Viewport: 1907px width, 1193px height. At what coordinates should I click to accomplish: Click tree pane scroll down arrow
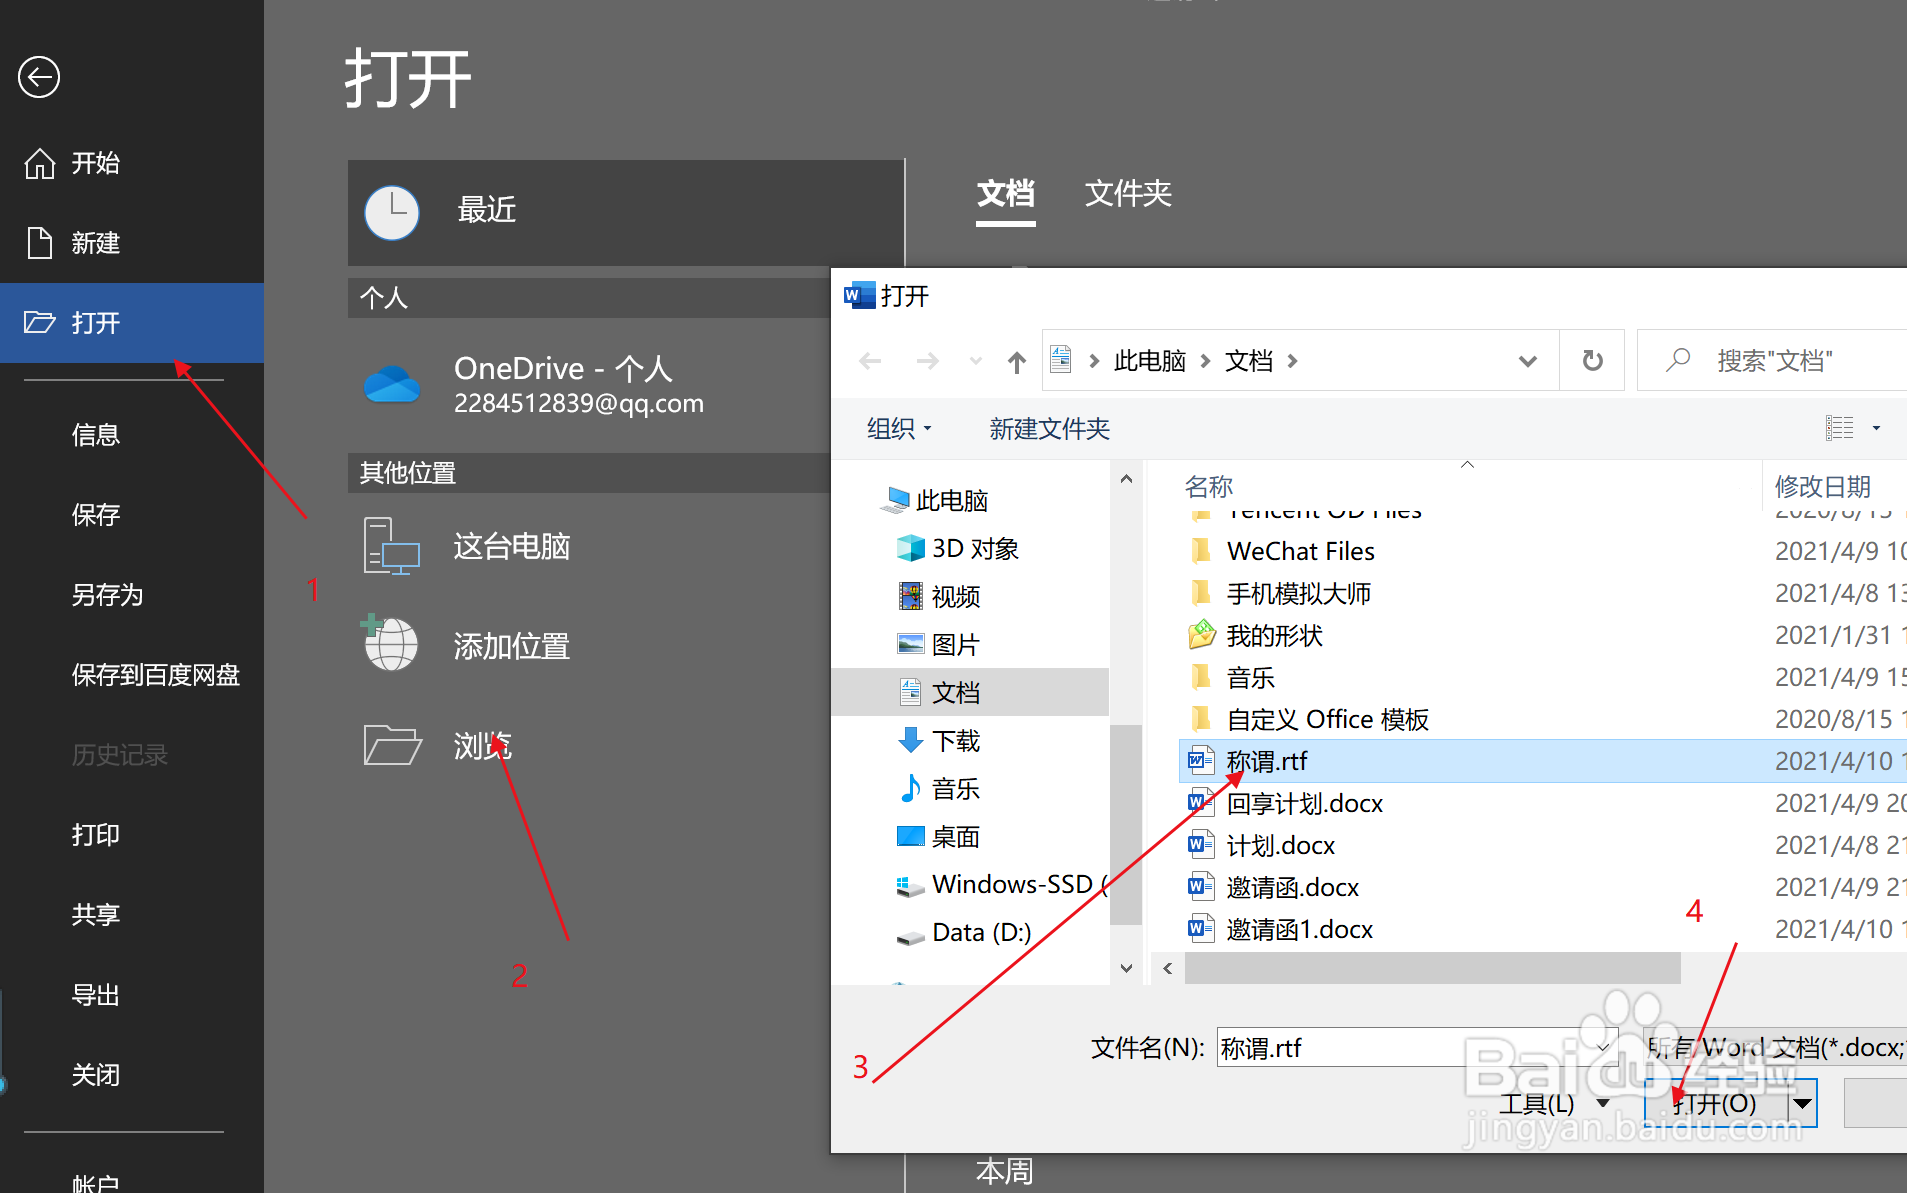pyautogui.click(x=1126, y=968)
